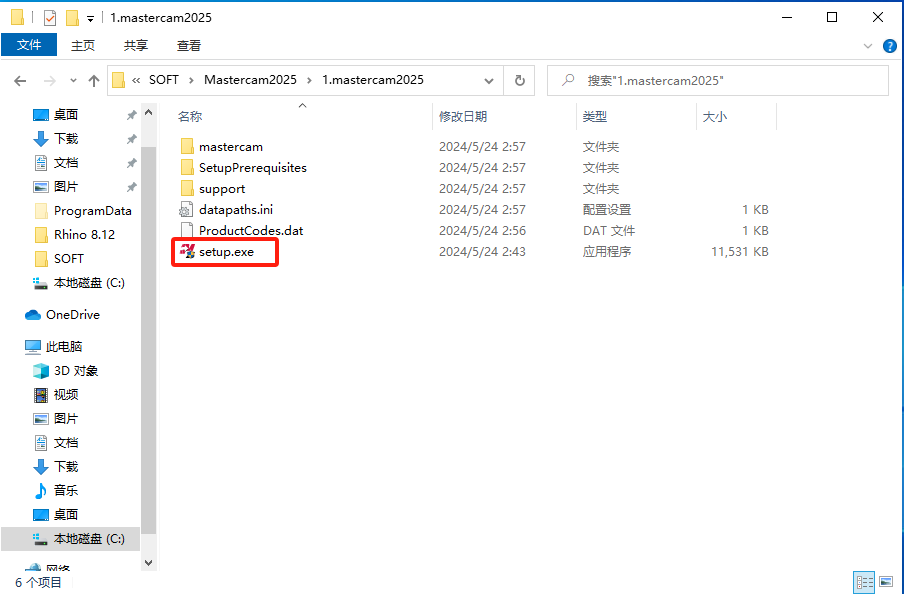Click date 2024/5/24 2:43
The height and width of the screenshot is (594, 904).
(482, 252)
